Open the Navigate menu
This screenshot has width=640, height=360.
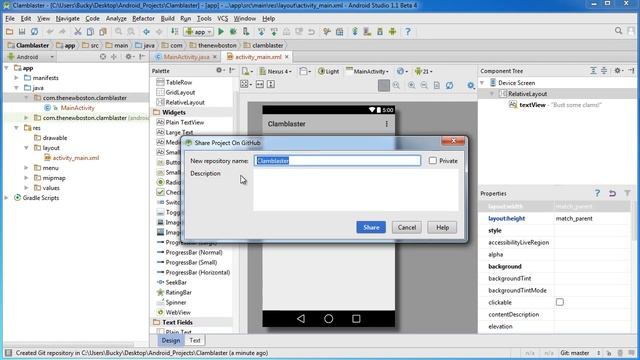68,18
